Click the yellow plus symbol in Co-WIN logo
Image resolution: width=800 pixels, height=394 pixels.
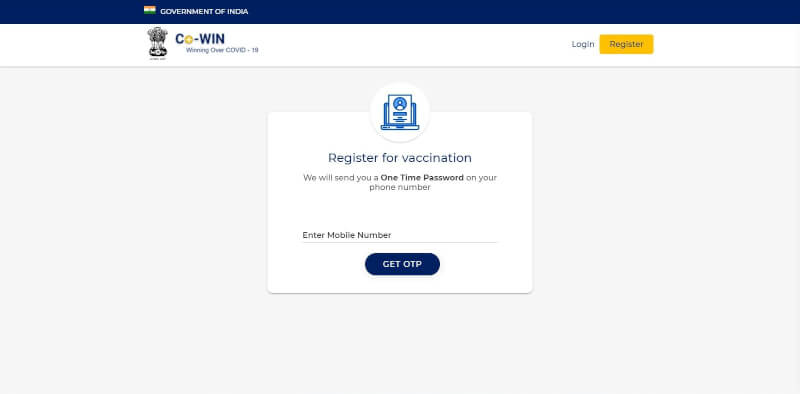(189, 40)
